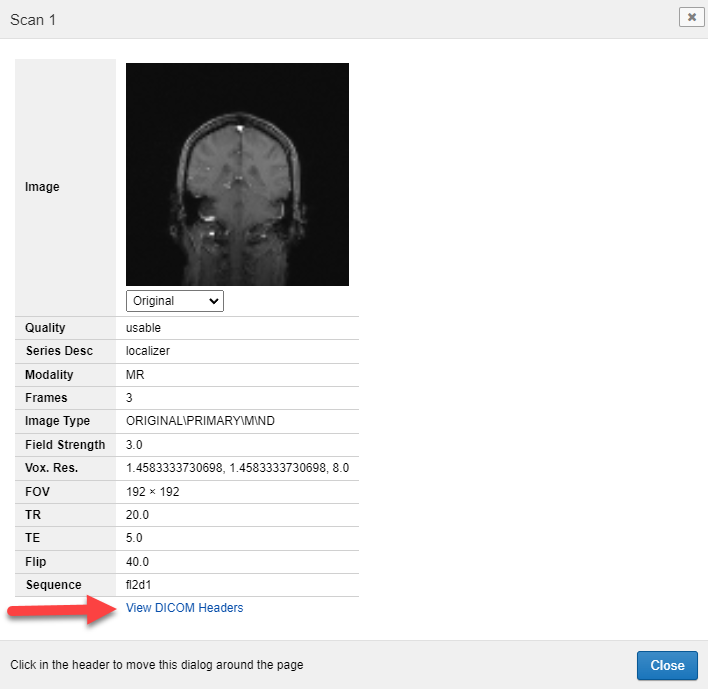The width and height of the screenshot is (708, 689).
Task: Select the TE value 5.0
Action: (x=134, y=539)
